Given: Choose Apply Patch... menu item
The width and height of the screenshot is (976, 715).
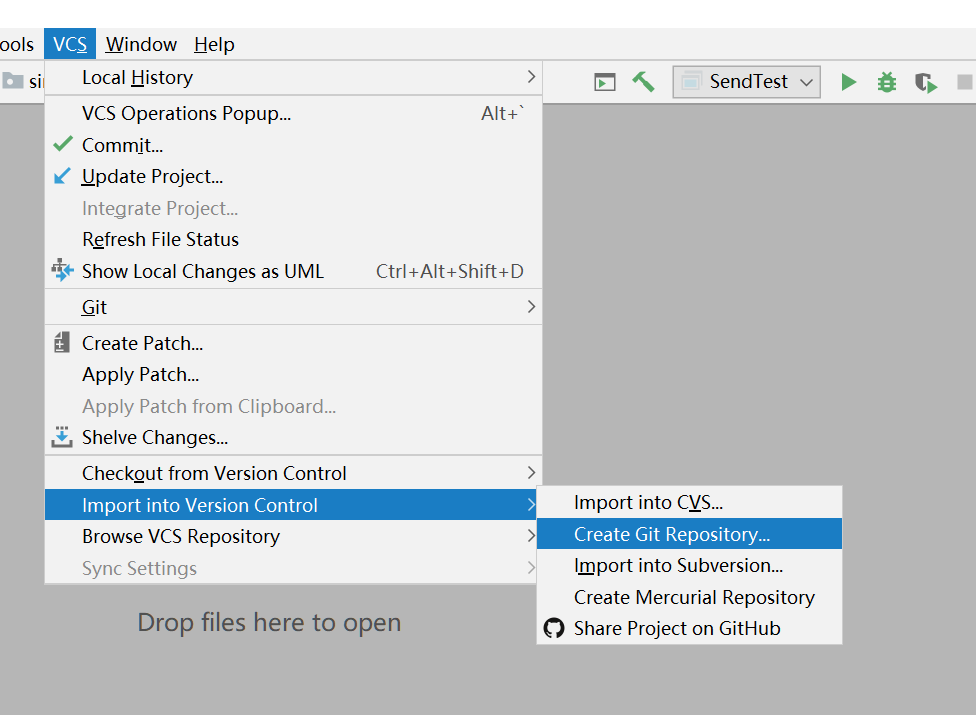Looking at the screenshot, I should point(293,374).
